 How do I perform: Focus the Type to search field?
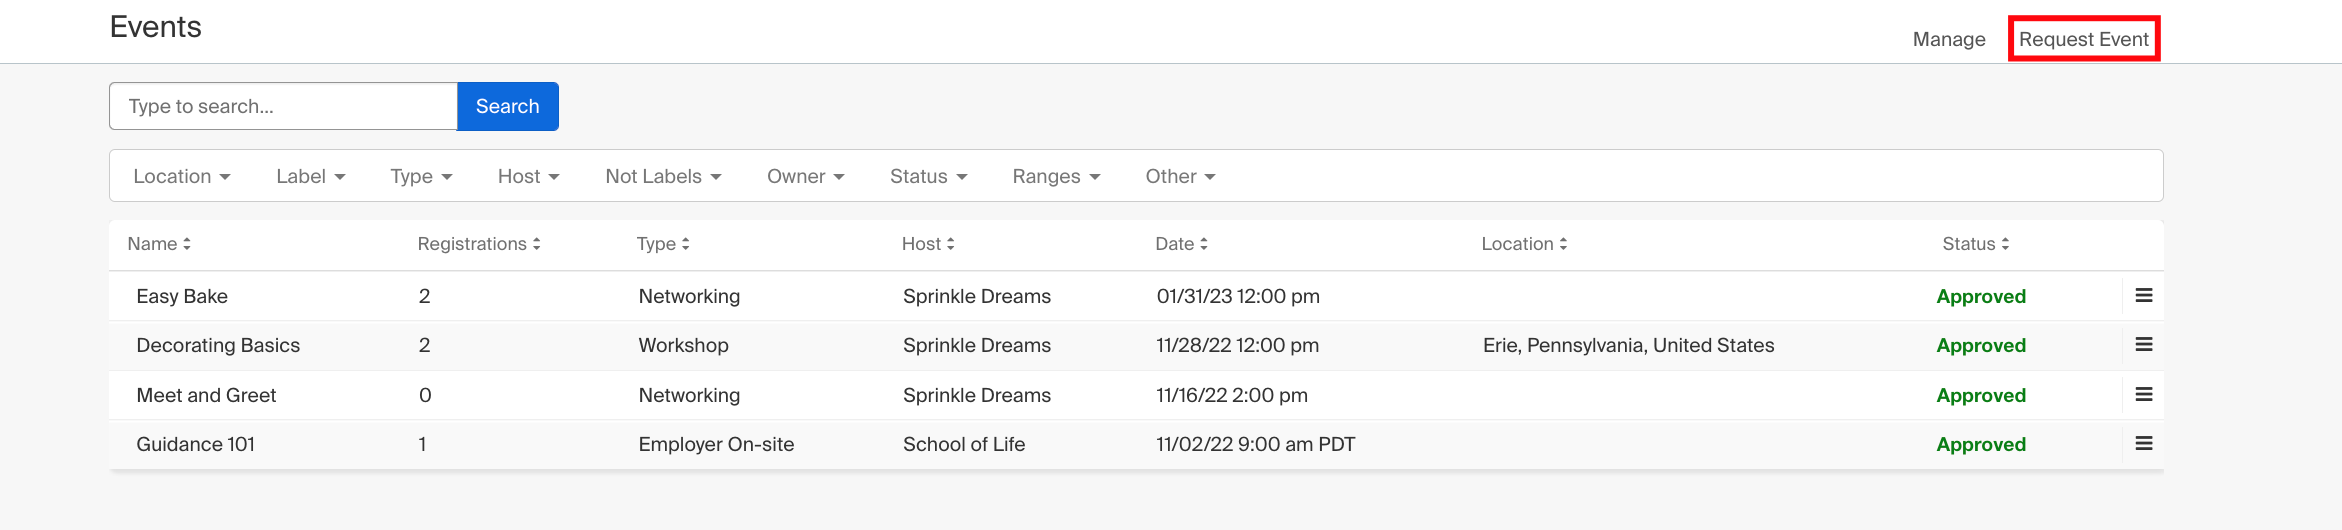click(283, 106)
